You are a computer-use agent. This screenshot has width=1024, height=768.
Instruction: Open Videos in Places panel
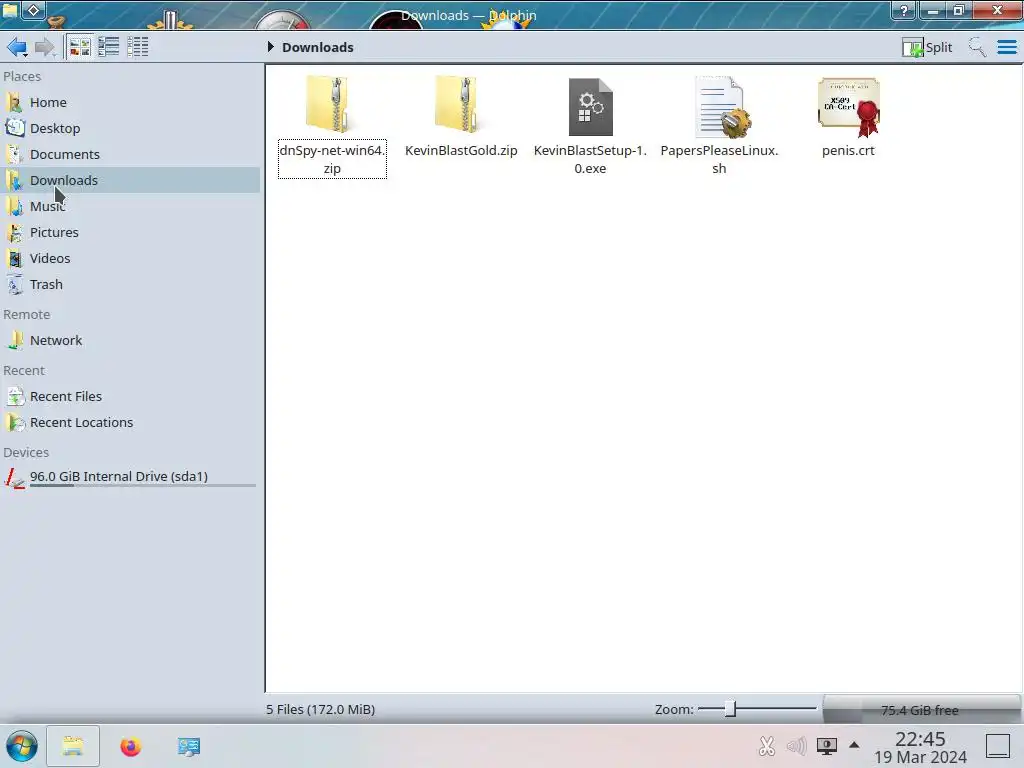131,259
